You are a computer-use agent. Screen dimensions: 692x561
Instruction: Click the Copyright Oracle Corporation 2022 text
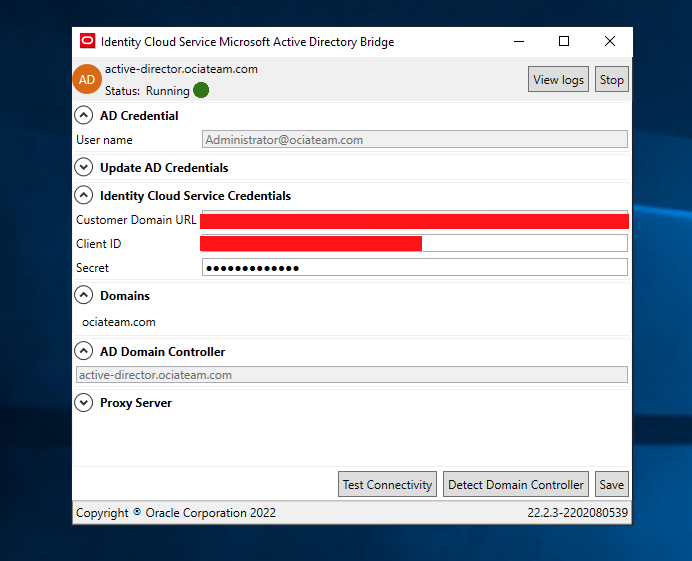pyautogui.click(x=176, y=512)
